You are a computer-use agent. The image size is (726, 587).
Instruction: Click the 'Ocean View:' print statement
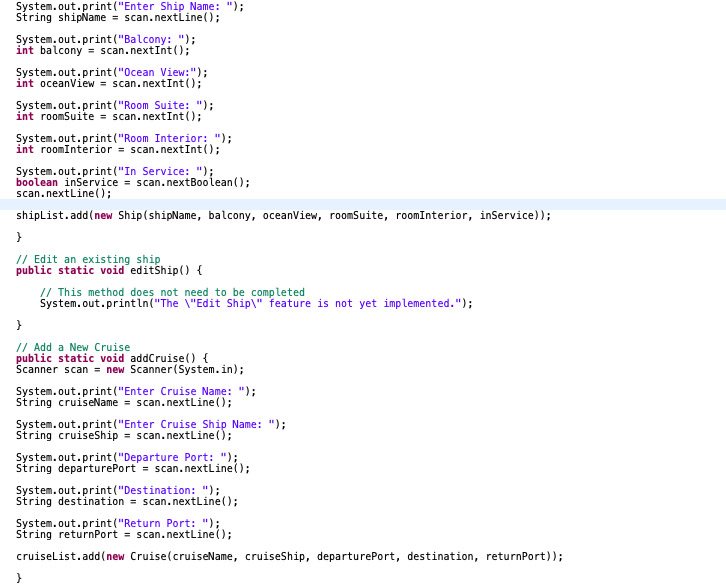click(112, 73)
